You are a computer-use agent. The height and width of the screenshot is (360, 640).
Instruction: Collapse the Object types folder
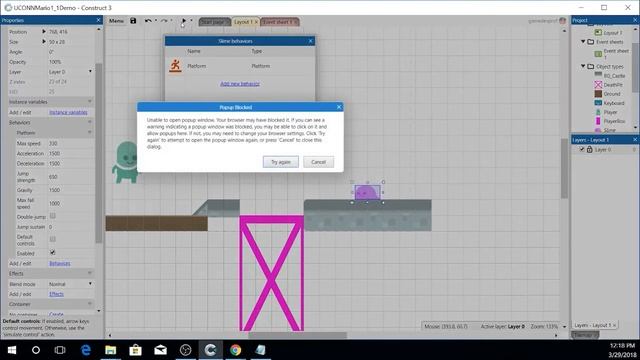[x=583, y=66]
